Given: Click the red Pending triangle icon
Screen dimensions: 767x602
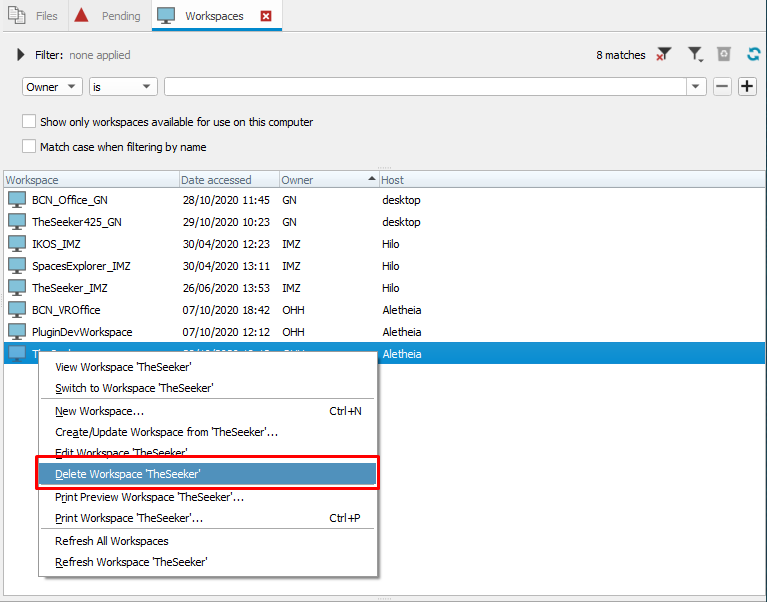Looking at the screenshot, I should [81, 15].
